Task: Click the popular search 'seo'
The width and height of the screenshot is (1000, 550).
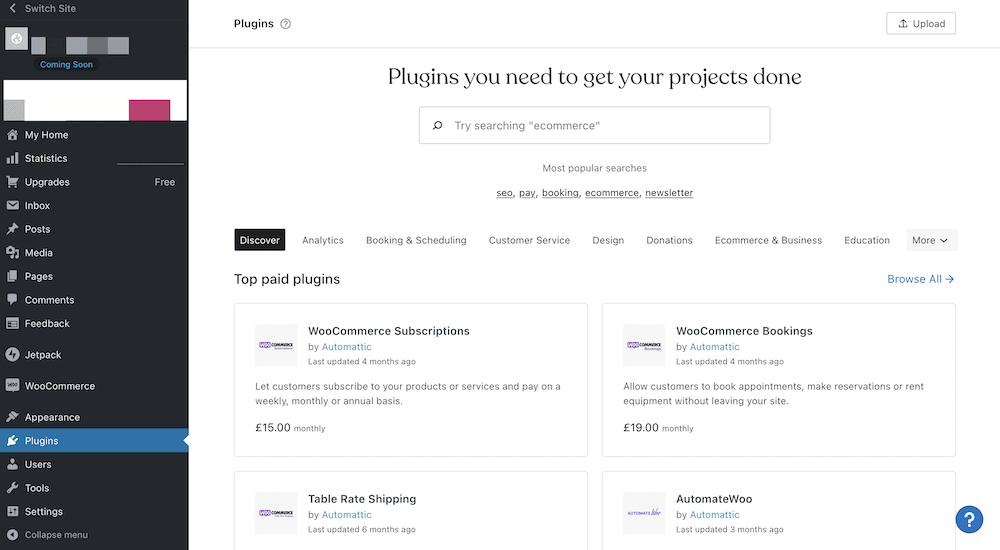Action: [504, 193]
